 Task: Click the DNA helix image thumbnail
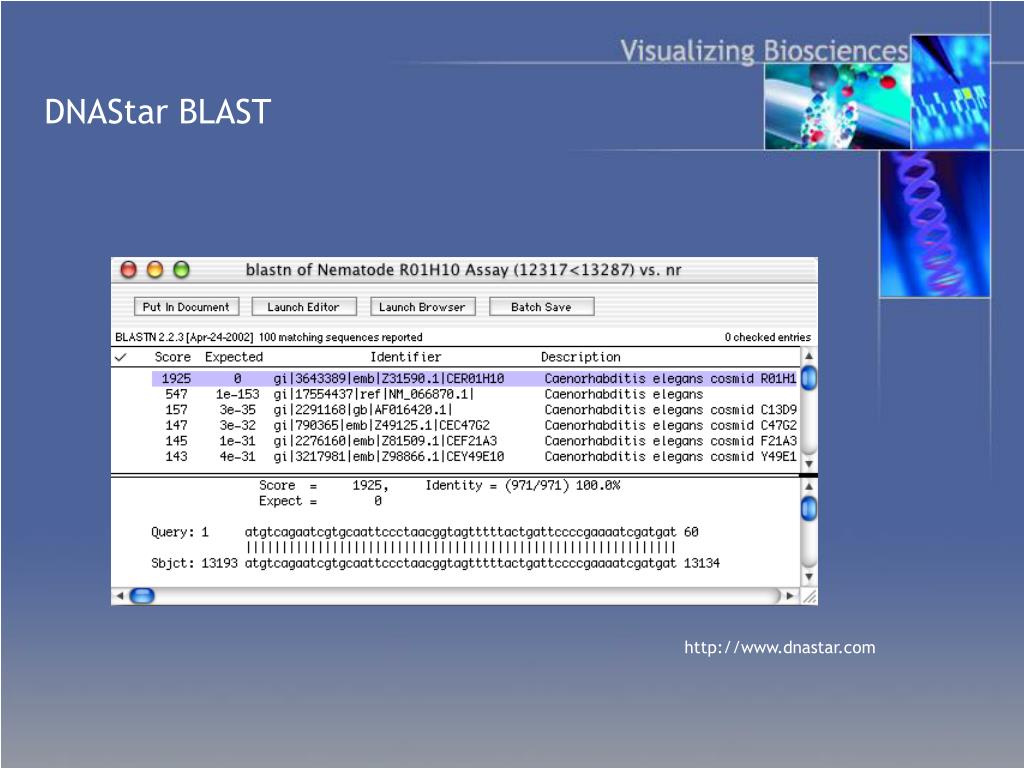point(935,224)
